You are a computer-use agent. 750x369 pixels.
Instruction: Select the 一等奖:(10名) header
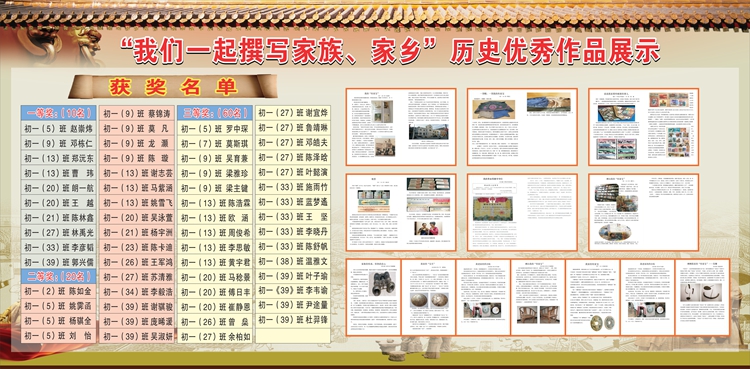point(58,113)
